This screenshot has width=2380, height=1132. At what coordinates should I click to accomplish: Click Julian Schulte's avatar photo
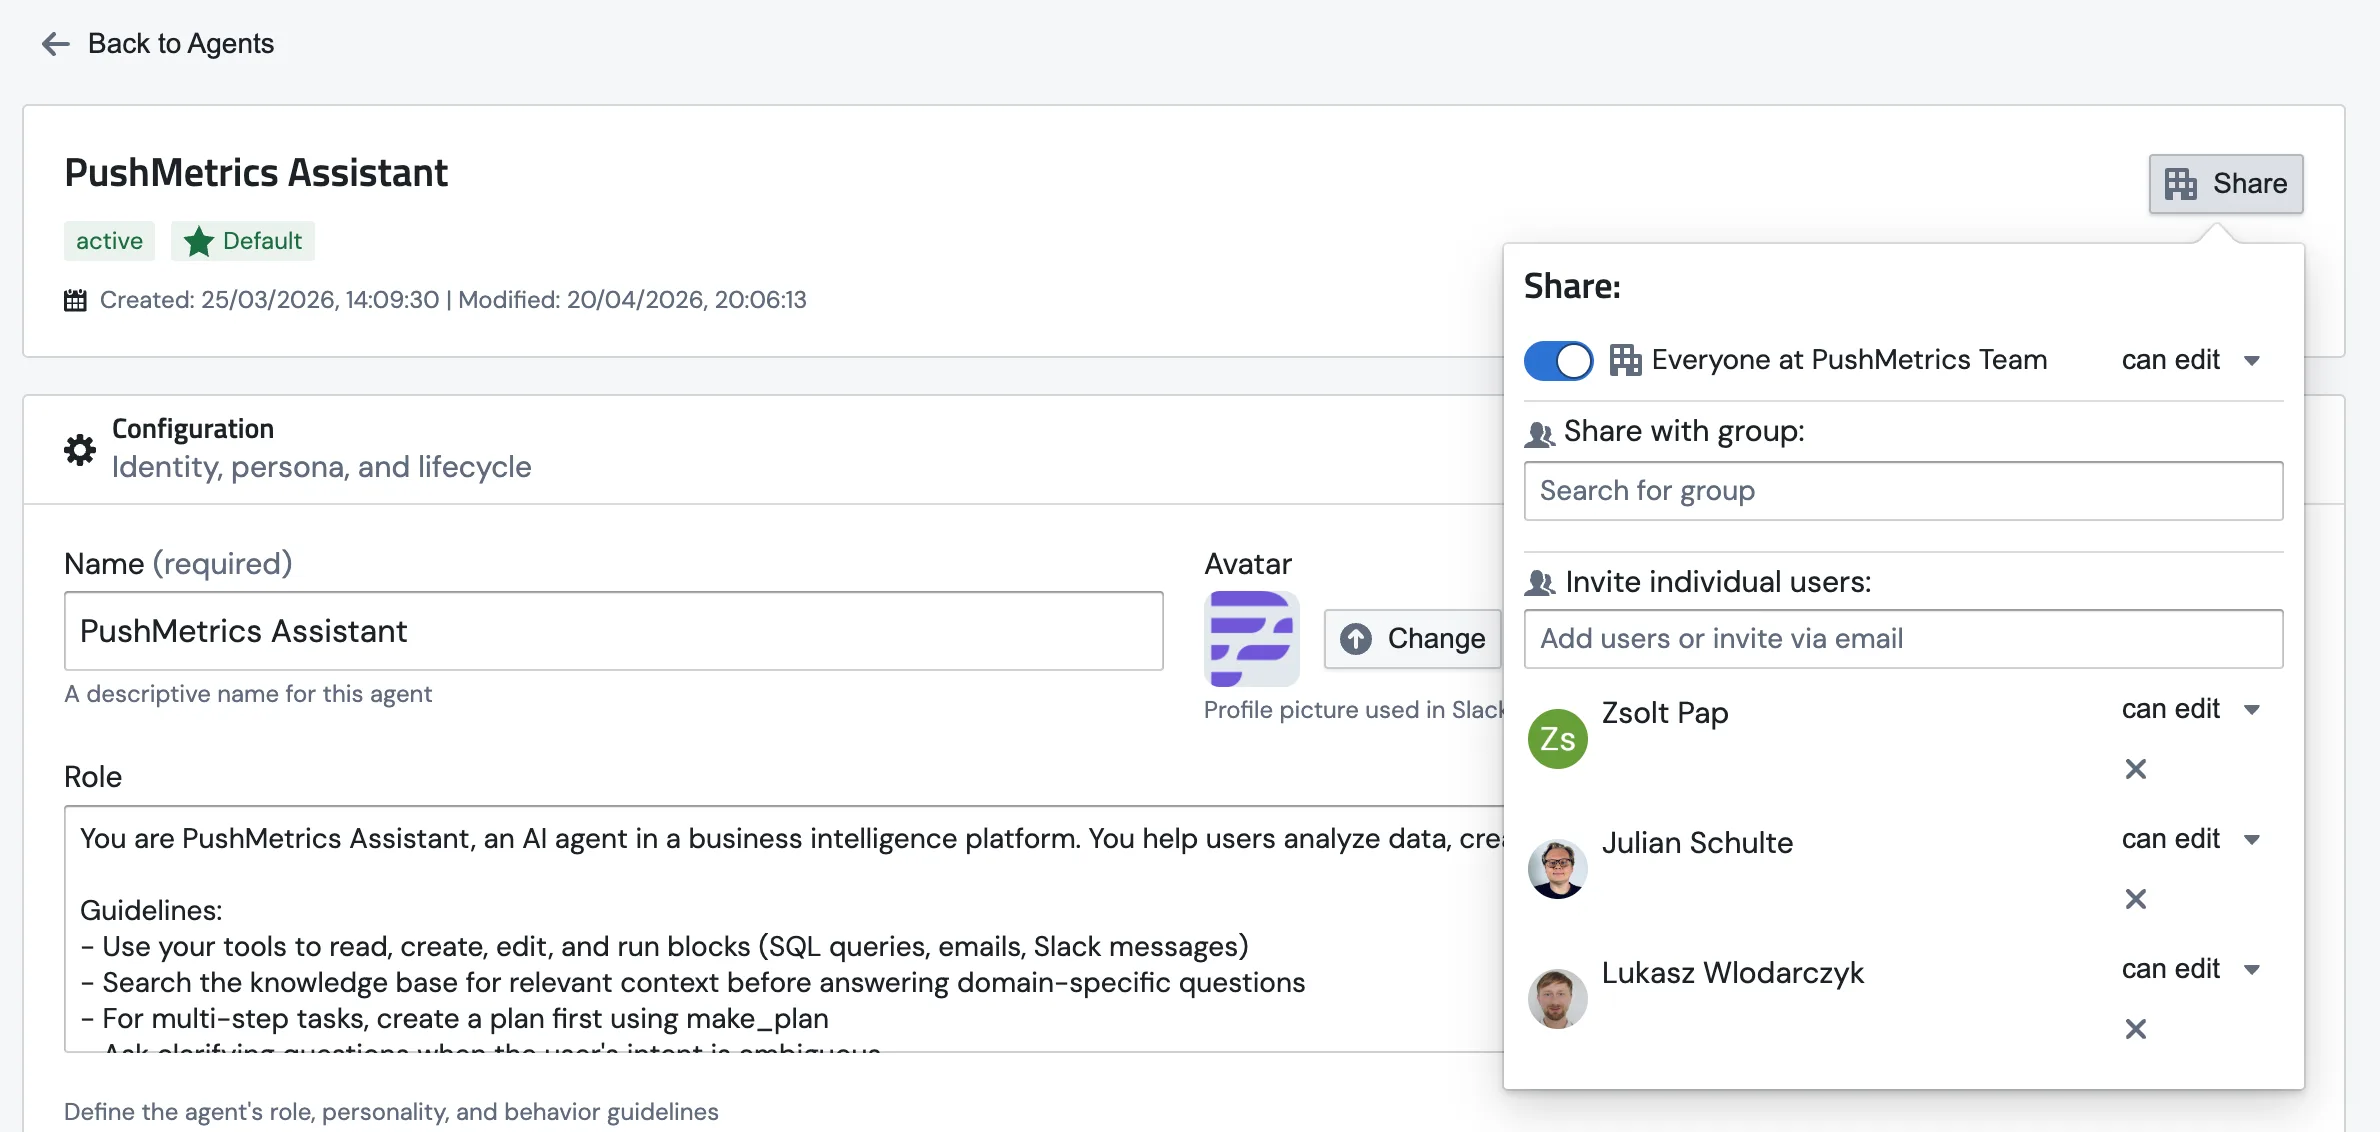[1558, 869]
